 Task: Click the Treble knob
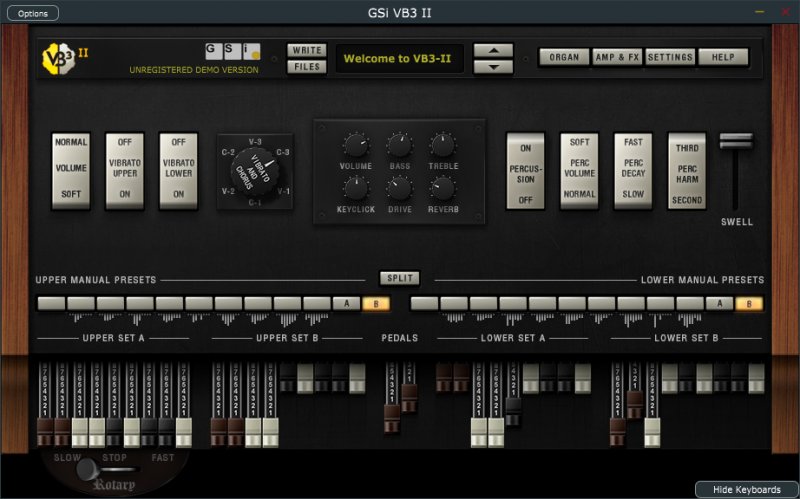(442, 146)
